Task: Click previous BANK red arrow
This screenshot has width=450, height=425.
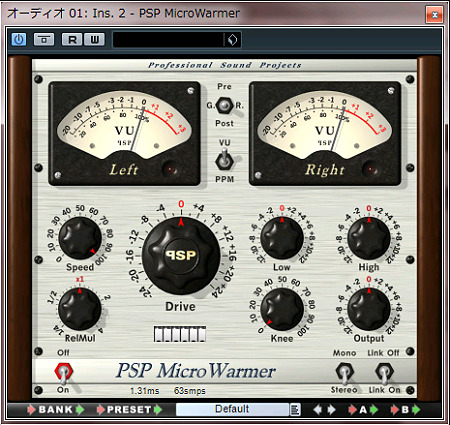Action: [31, 409]
